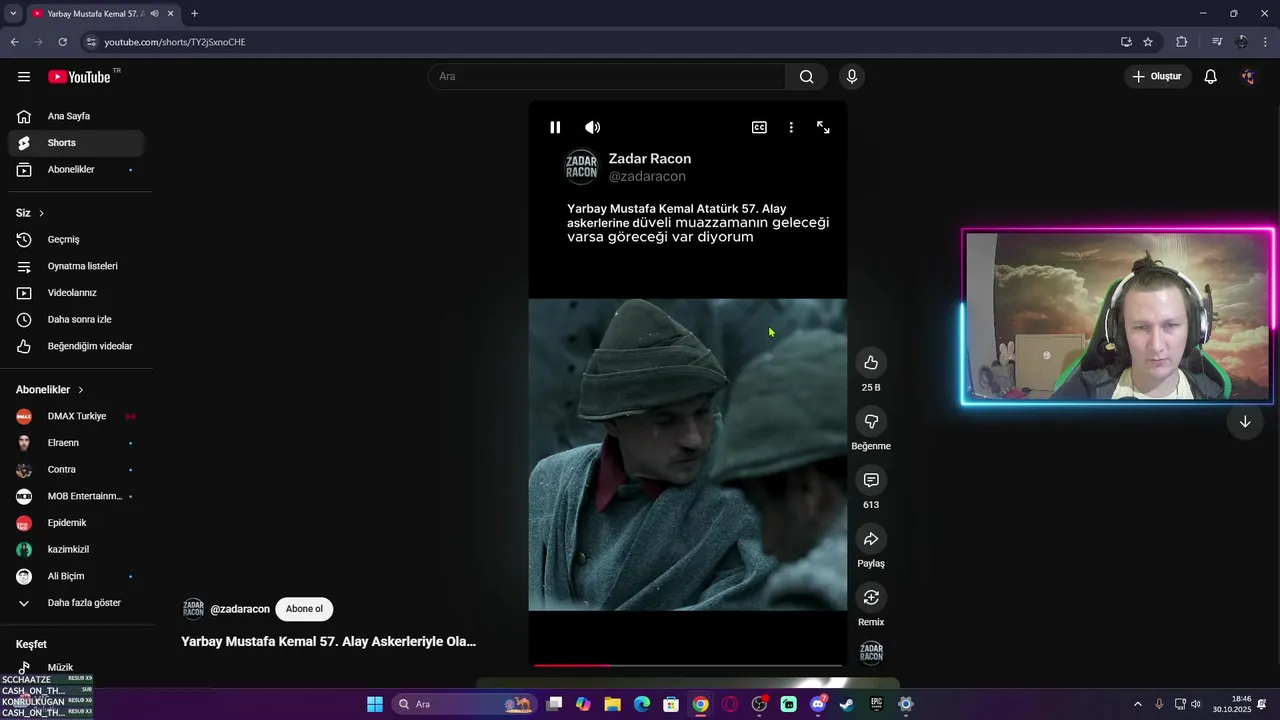
Task: Subscribe with the Abone ol button
Action: tap(304, 609)
